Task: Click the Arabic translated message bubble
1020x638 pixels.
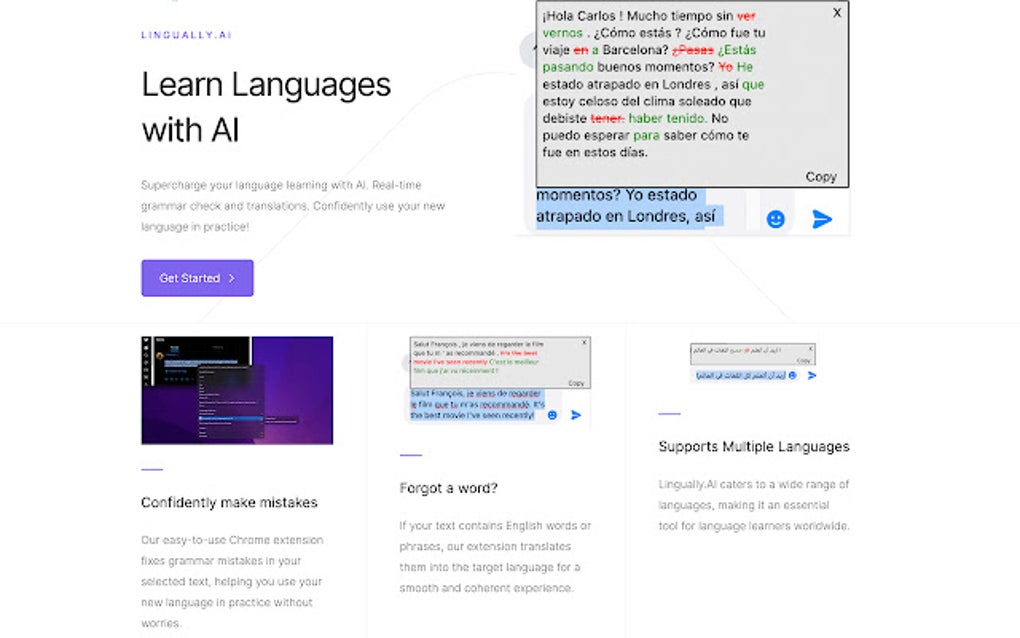Action: pos(745,376)
